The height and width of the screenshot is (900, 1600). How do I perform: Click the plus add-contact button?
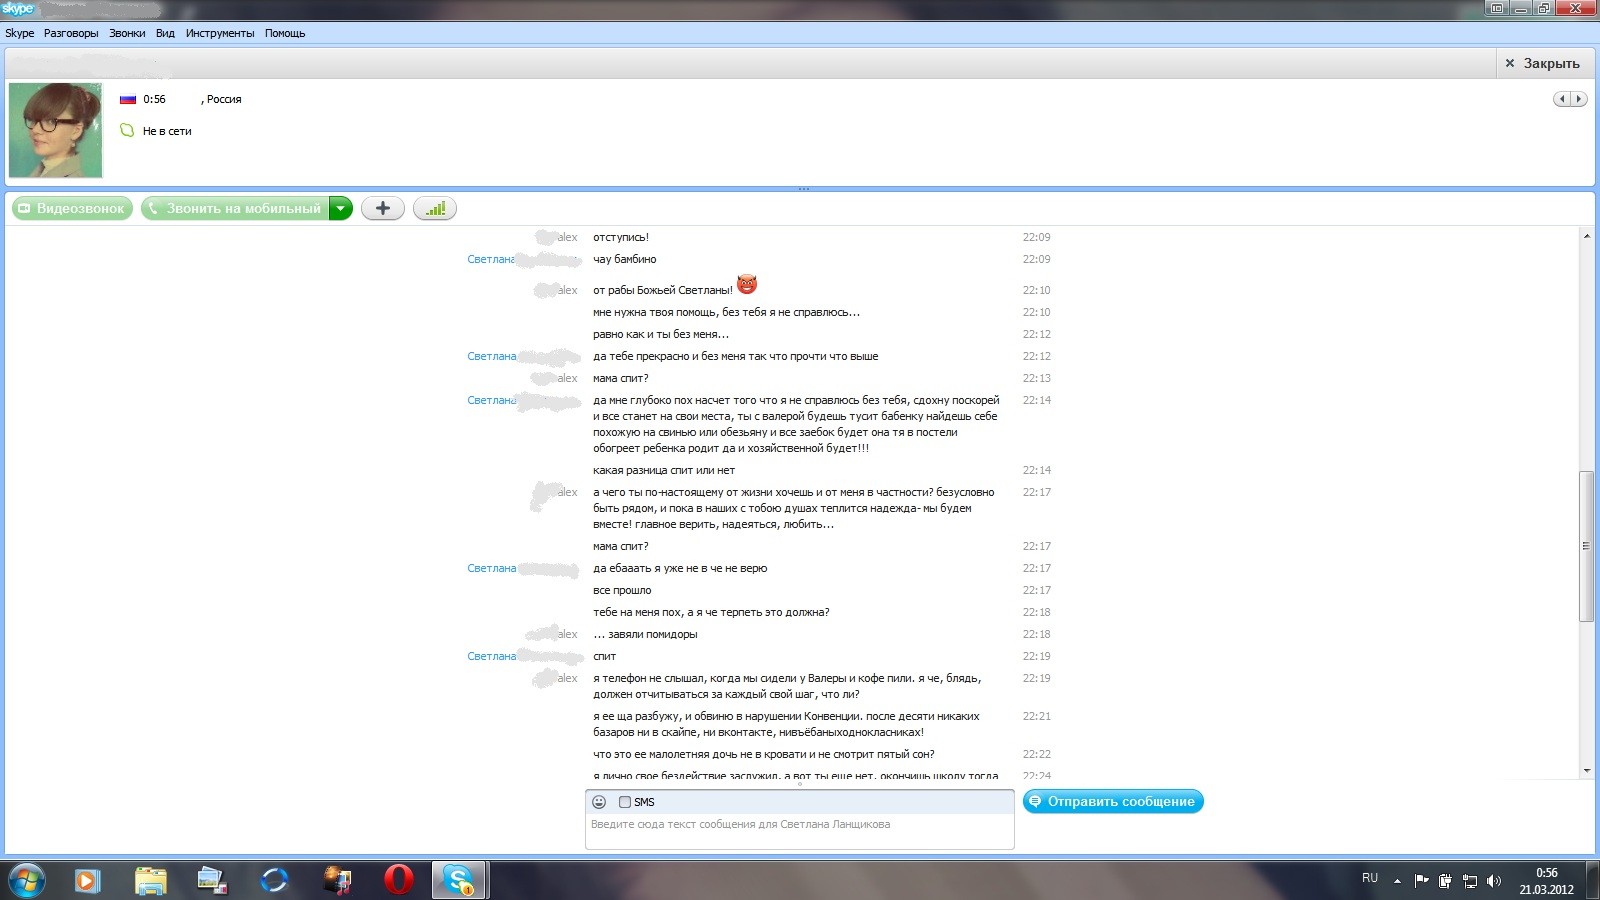[382, 208]
